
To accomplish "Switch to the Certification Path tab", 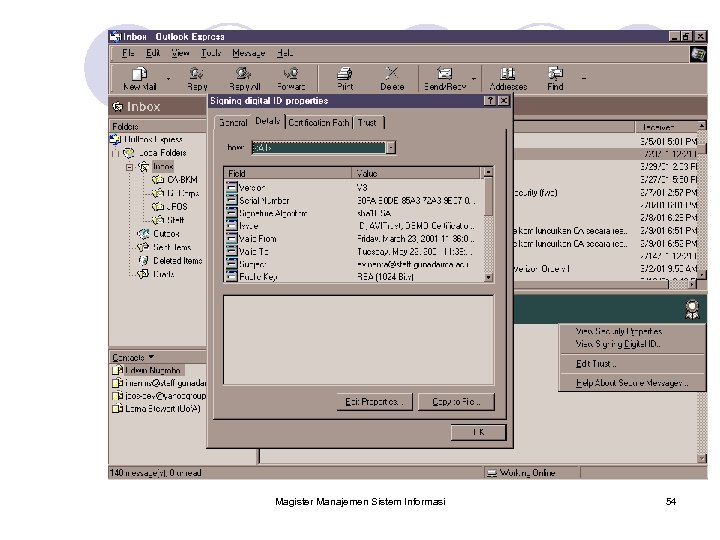I will coord(319,123).
